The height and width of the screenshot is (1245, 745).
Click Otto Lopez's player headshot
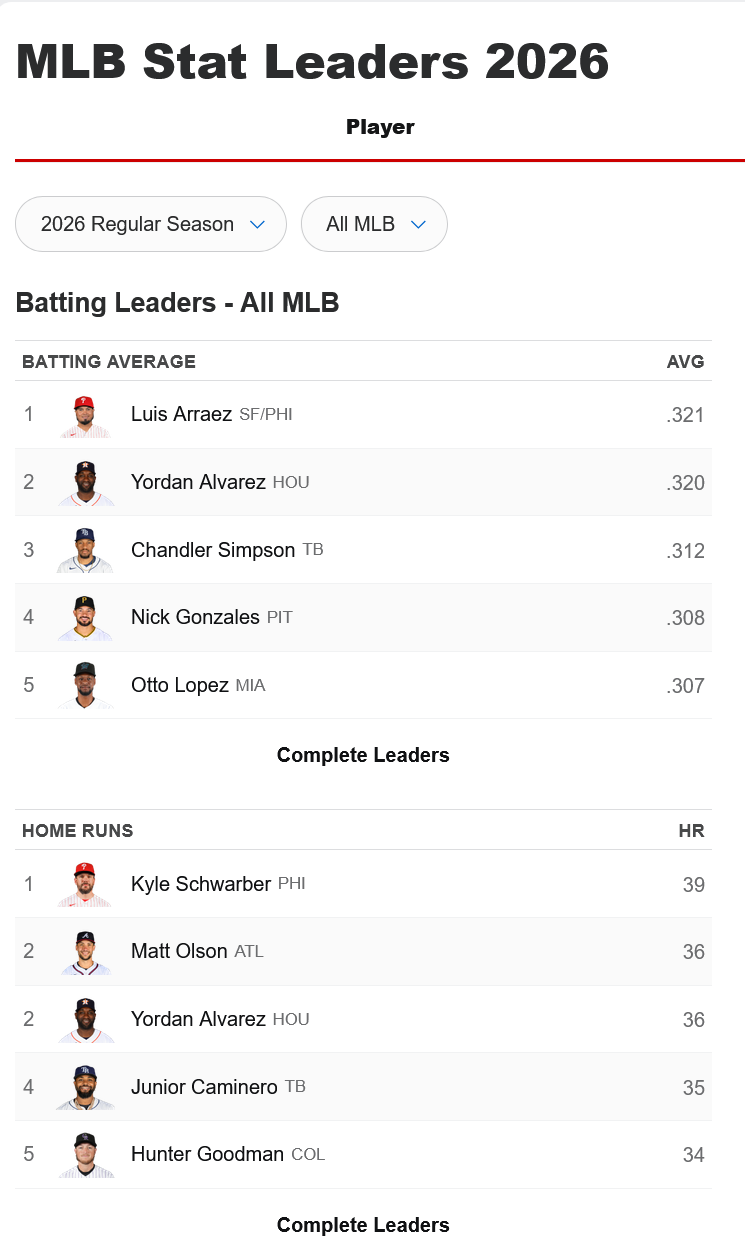85,686
